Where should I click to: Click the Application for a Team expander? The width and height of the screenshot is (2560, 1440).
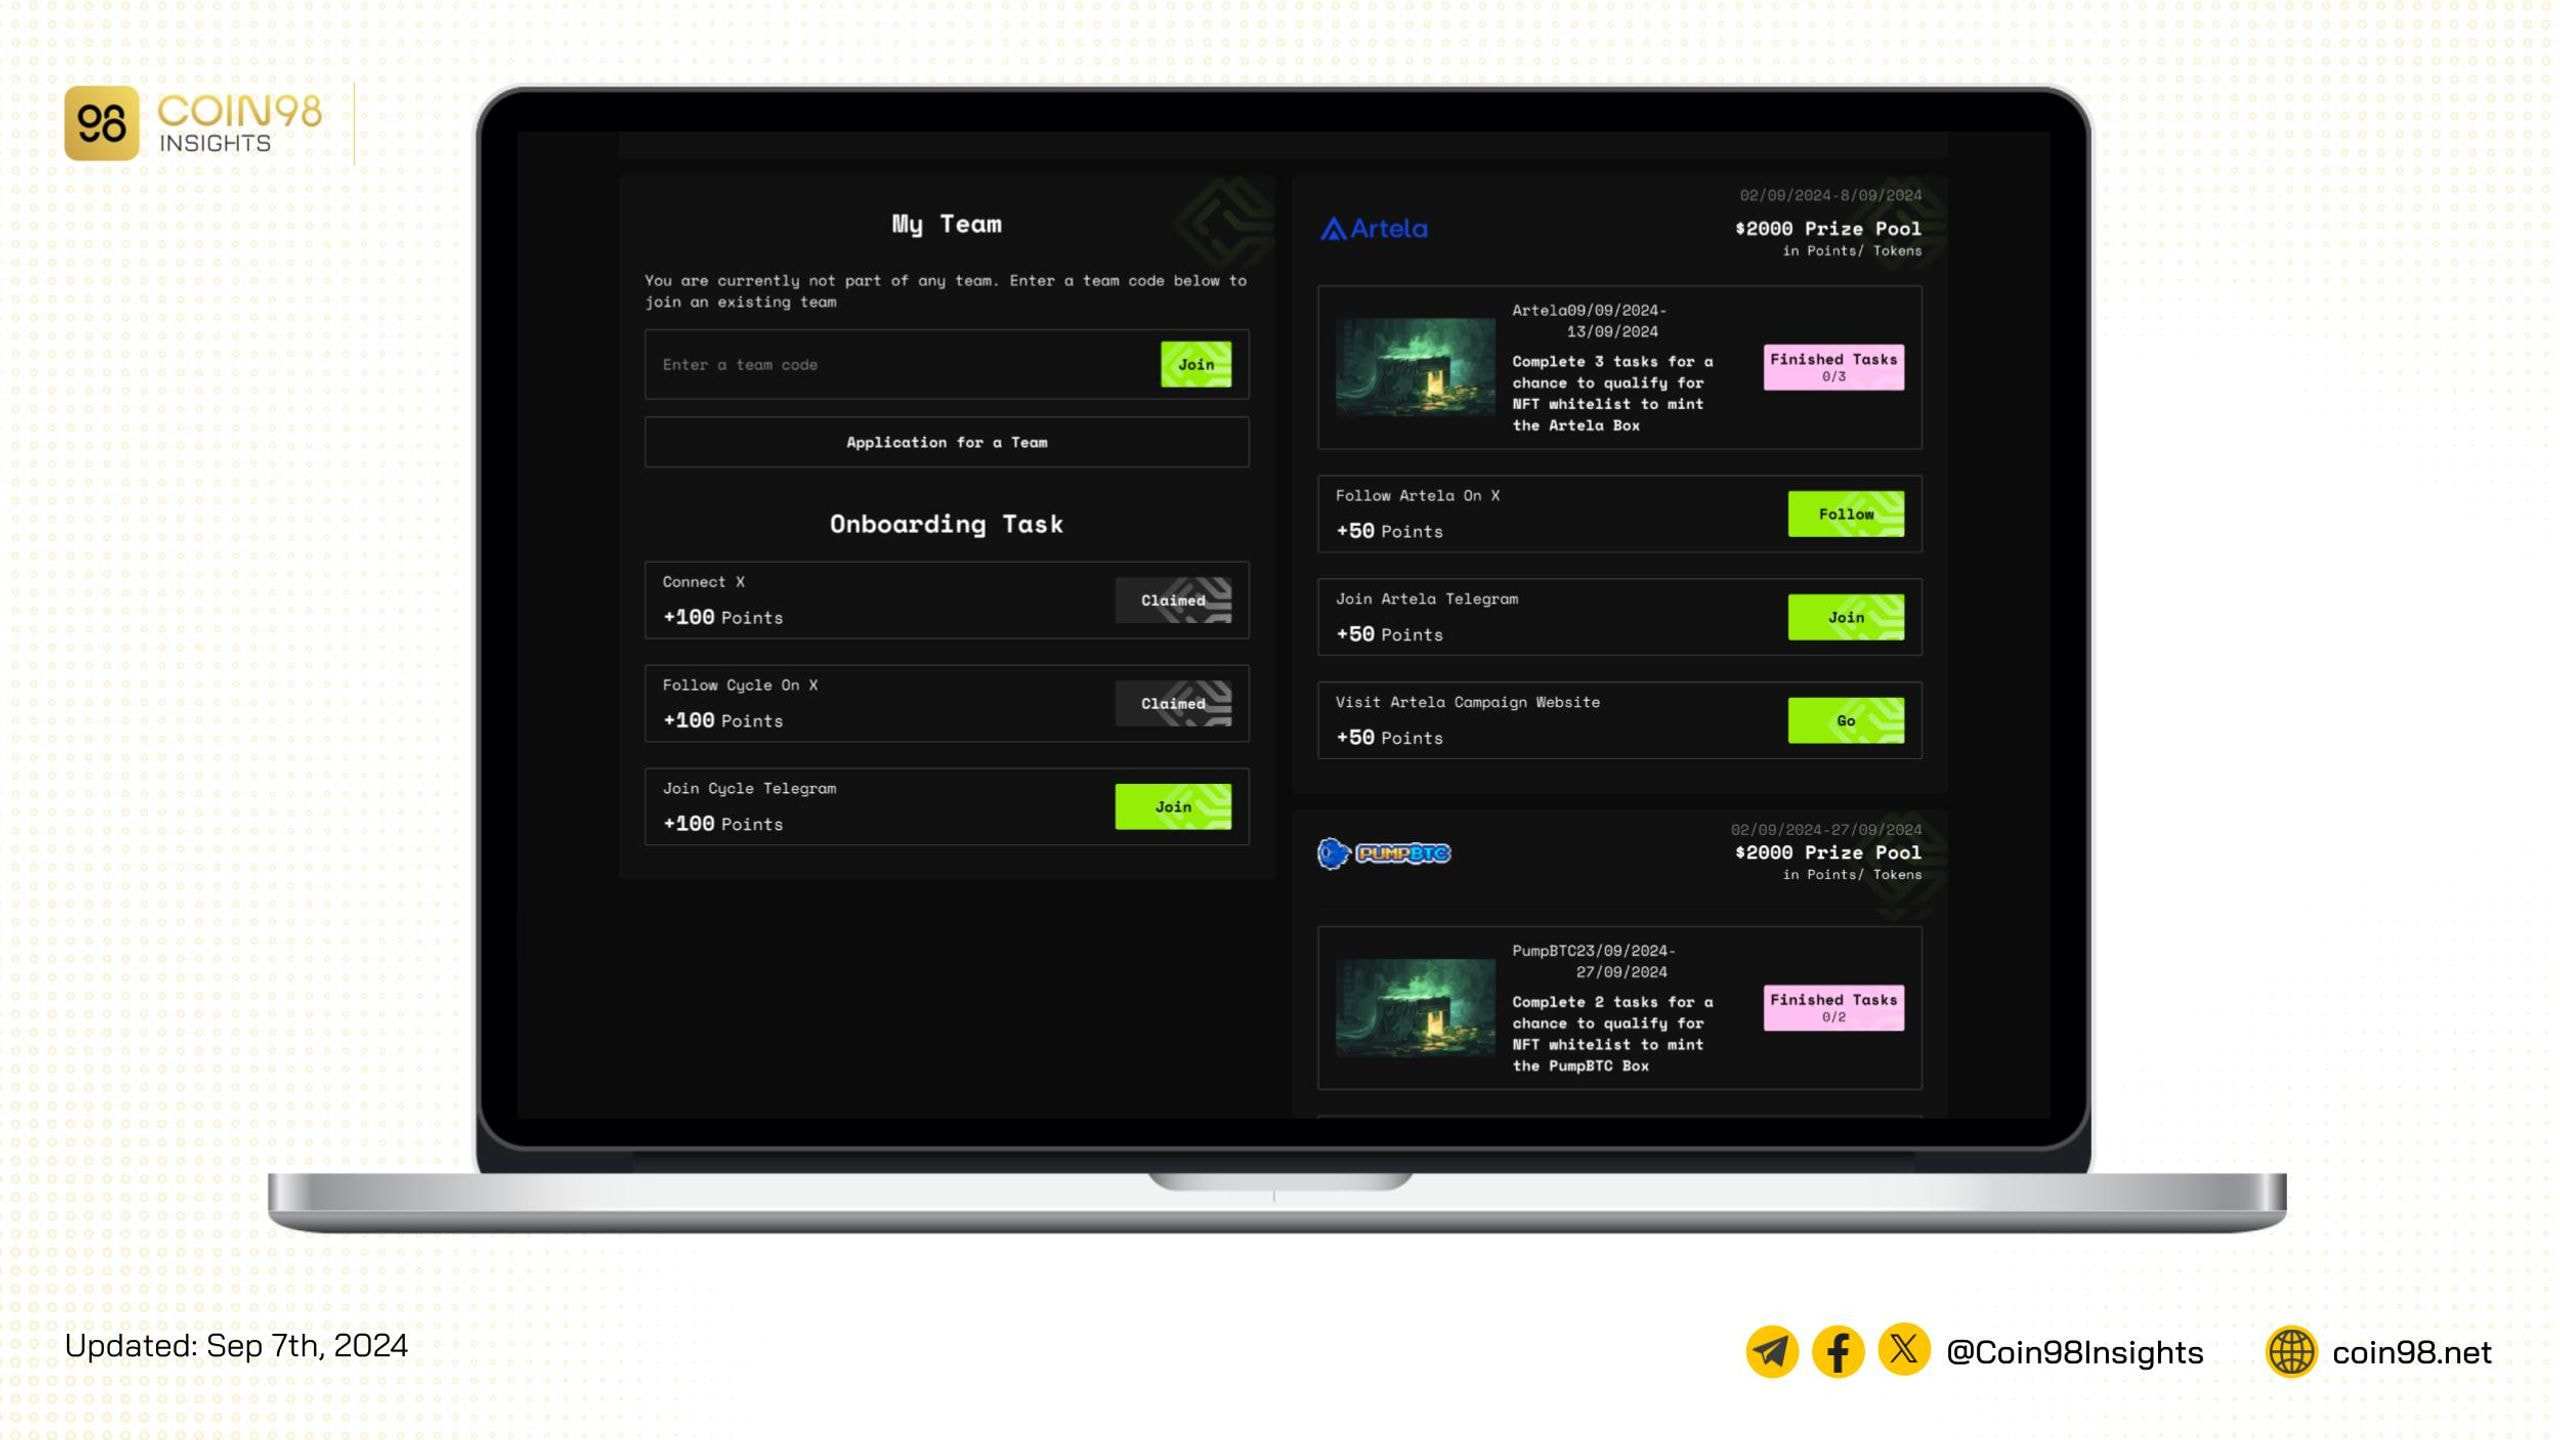pyautogui.click(x=948, y=441)
